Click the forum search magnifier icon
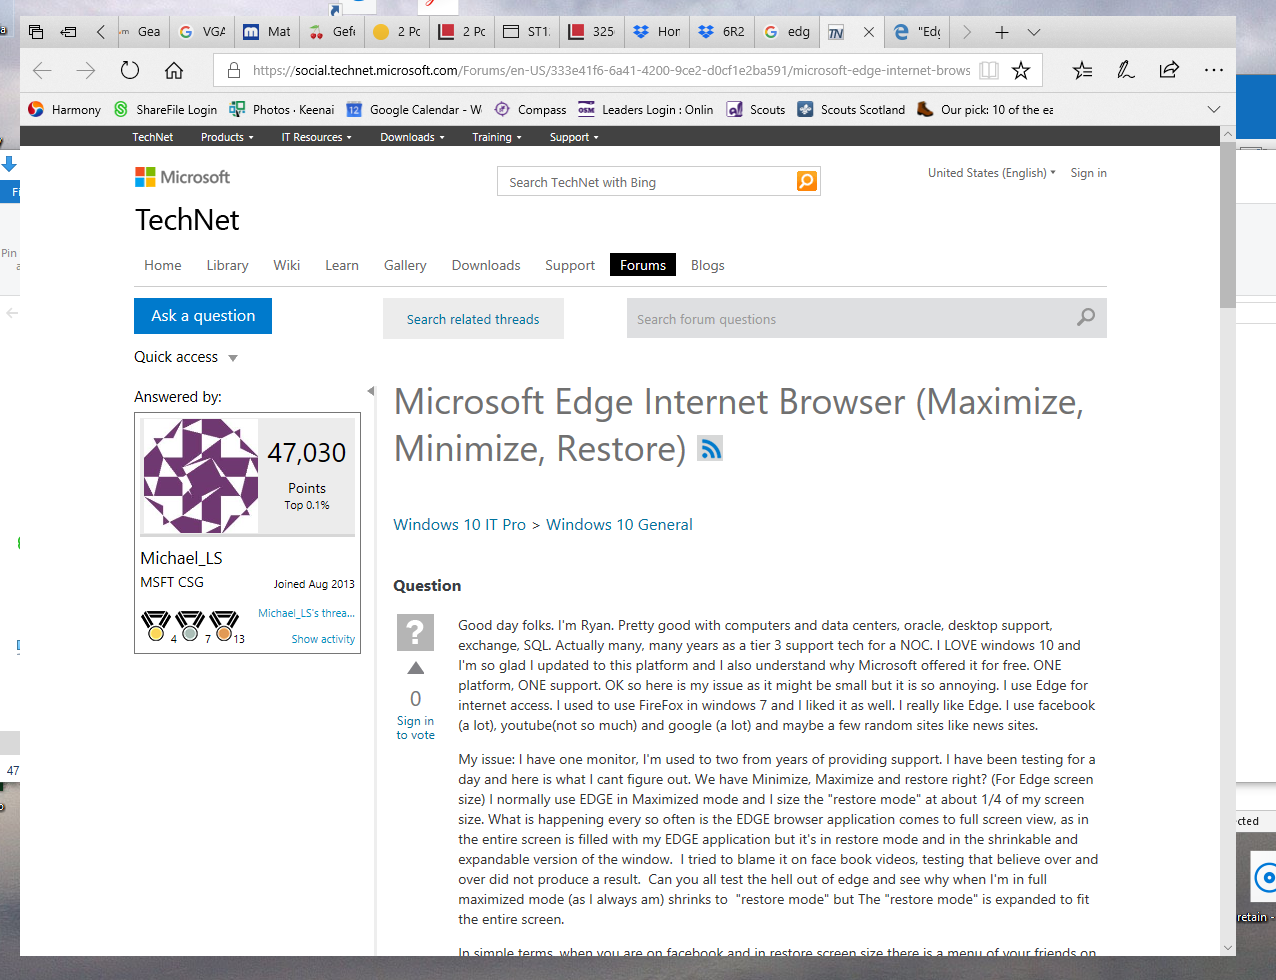 pos(1086,318)
